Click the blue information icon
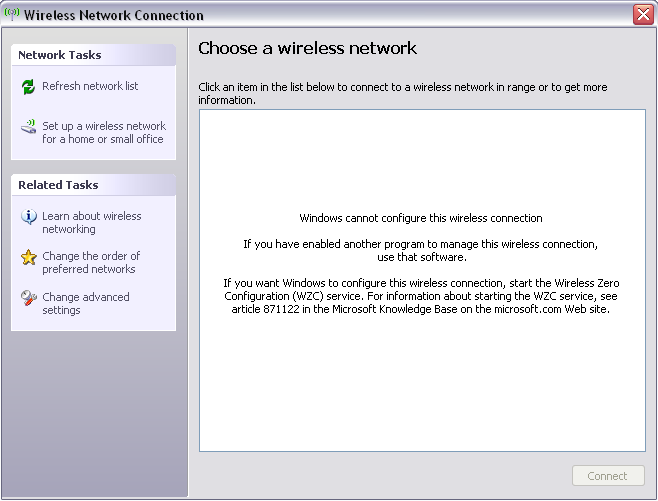This screenshot has height=501, width=658. click(x=29, y=217)
